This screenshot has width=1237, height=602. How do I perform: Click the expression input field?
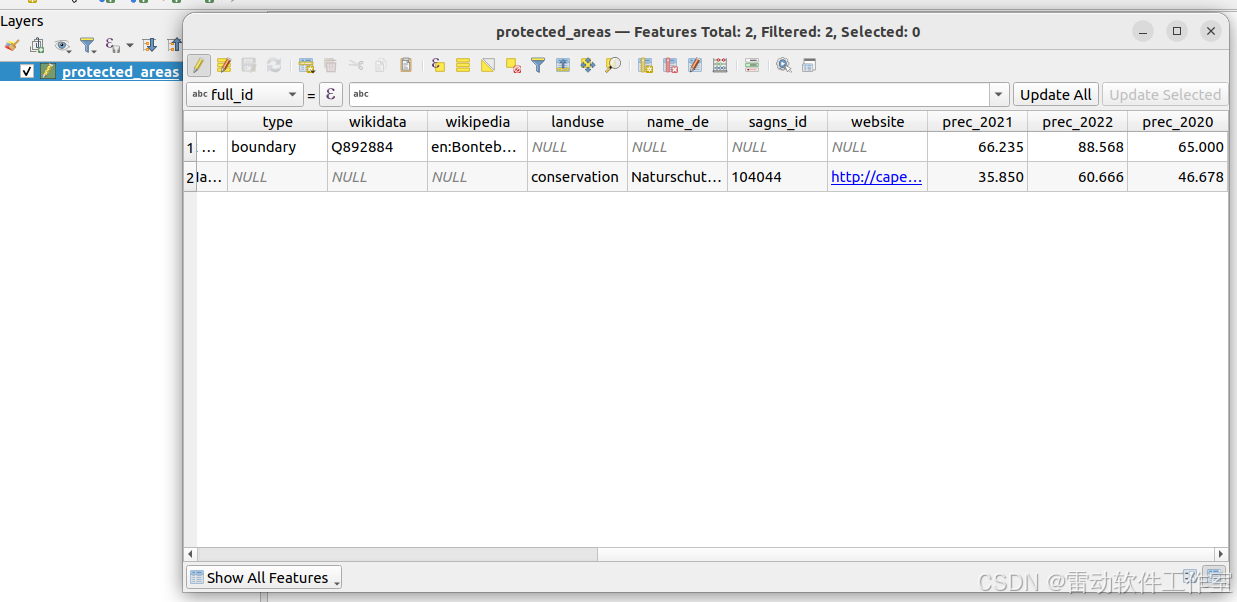coord(669,94)
